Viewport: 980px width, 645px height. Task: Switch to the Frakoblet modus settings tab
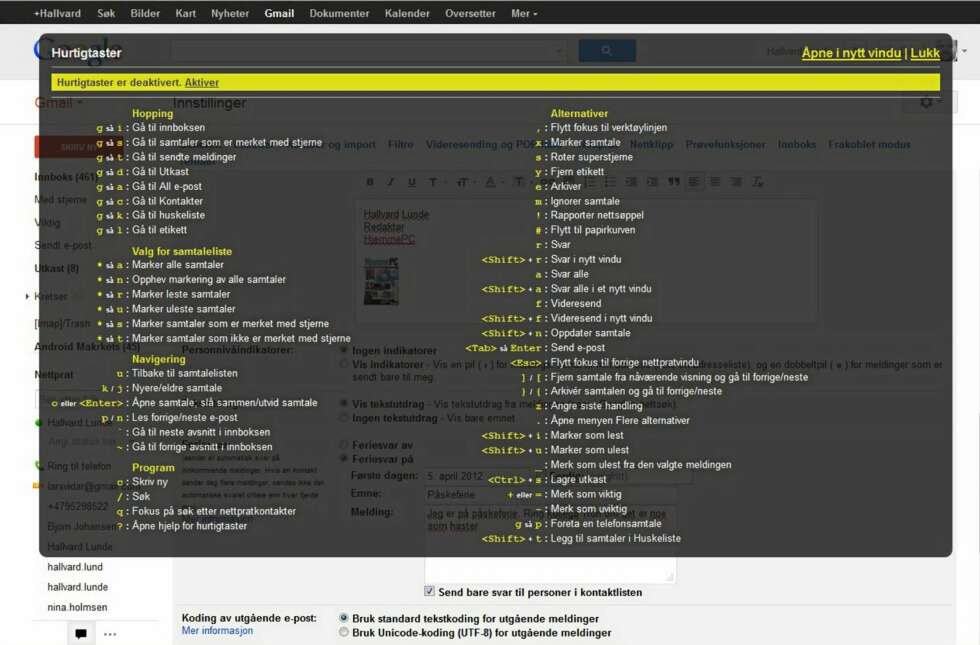pyautogui.click(x=869, y=144)
